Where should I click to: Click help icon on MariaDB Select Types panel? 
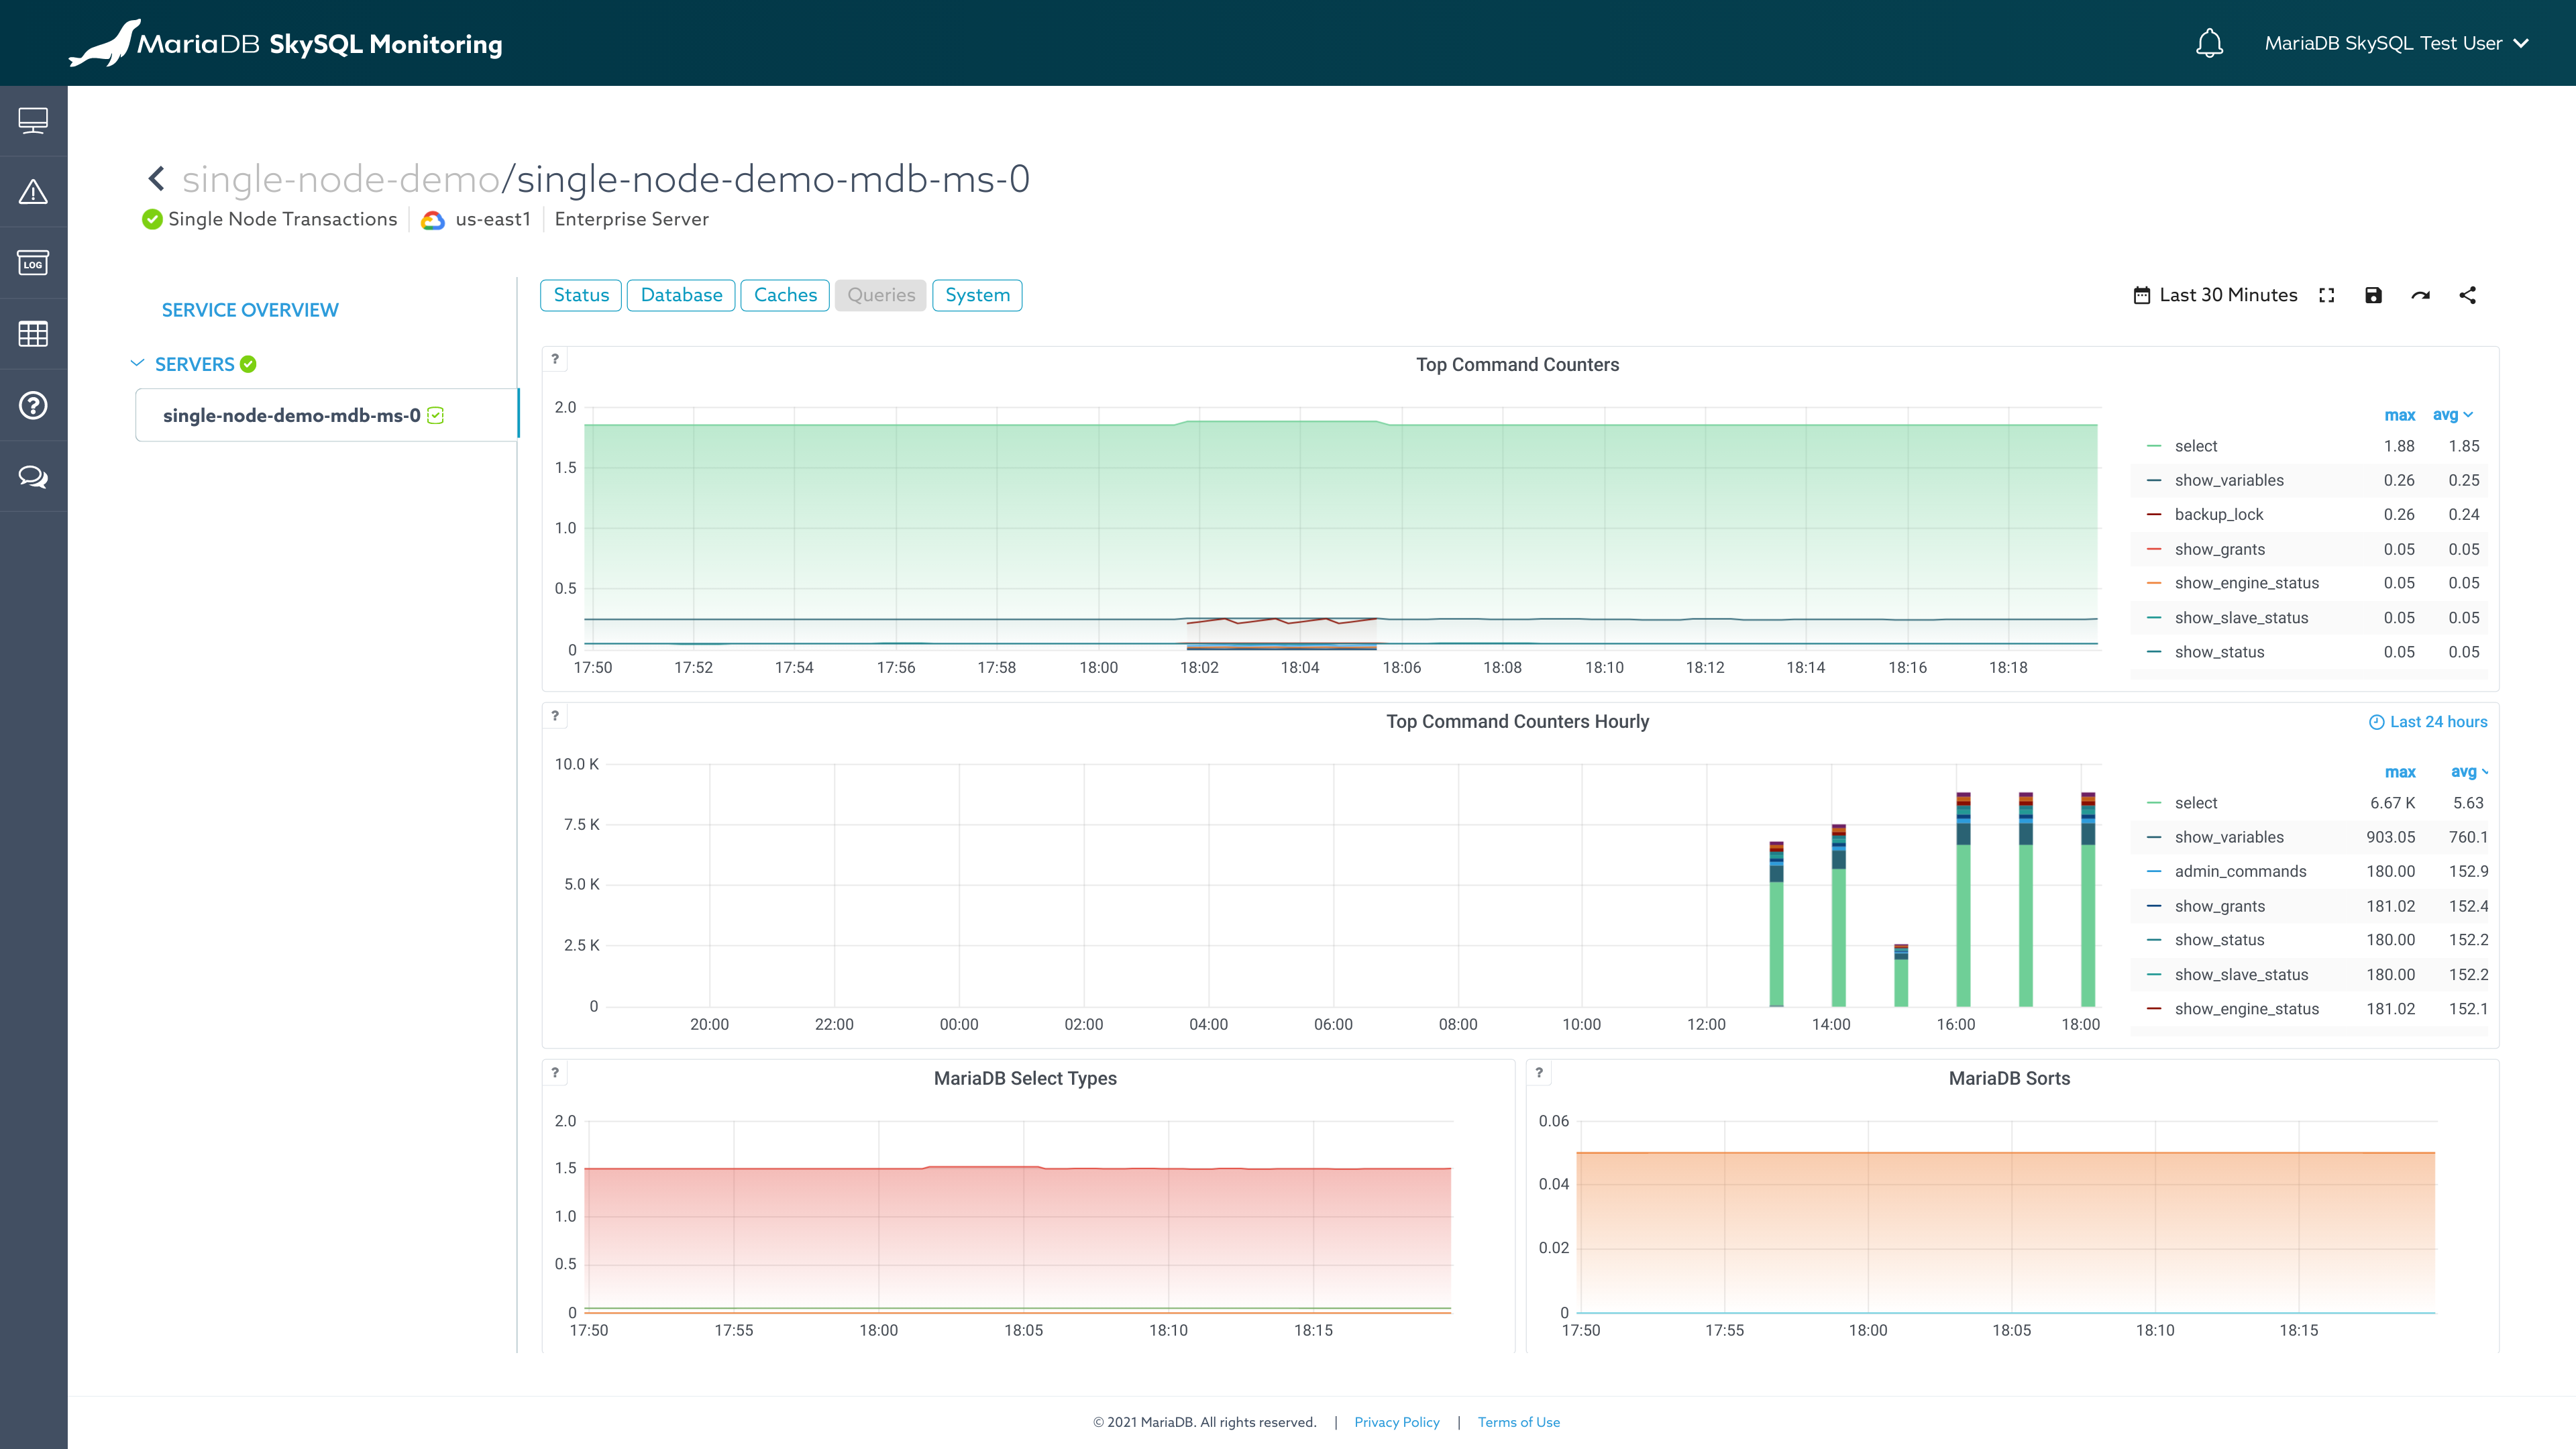555,1073
